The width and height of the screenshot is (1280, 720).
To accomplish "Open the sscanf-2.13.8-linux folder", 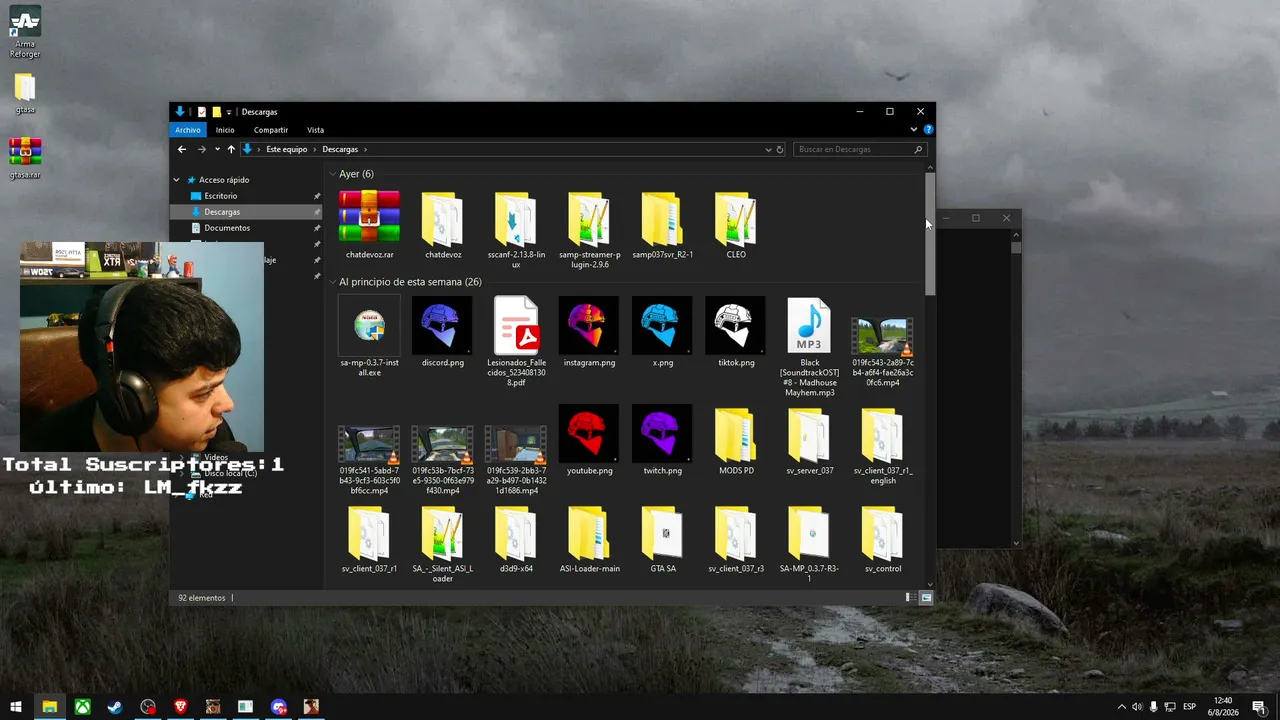I will point(516,229).
